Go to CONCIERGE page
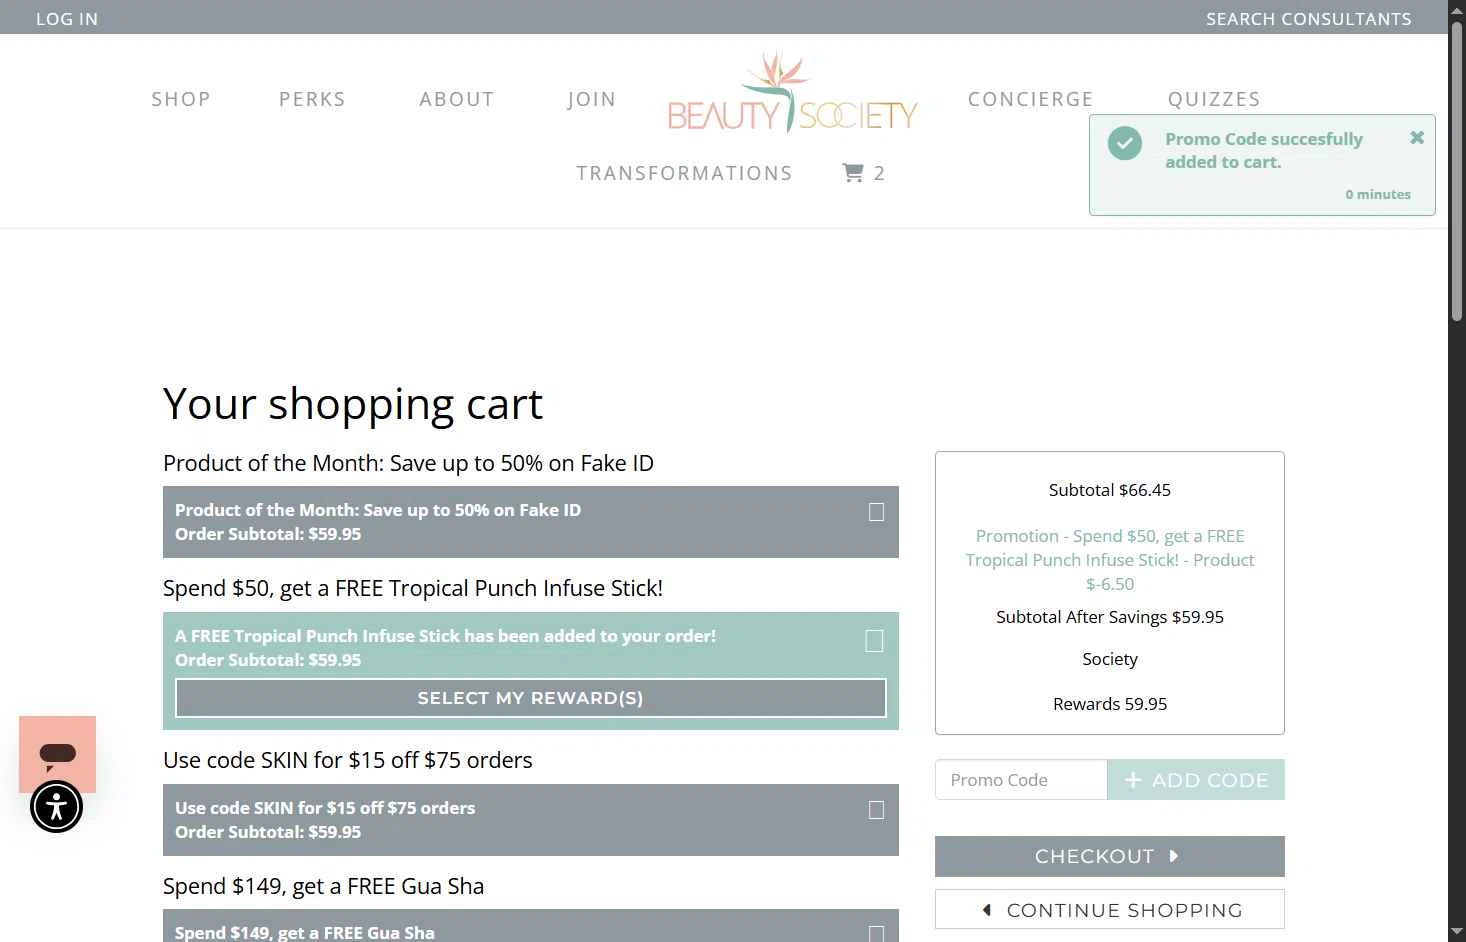The width and height of the screenshot is (1466, 942). coord(1030,99)
